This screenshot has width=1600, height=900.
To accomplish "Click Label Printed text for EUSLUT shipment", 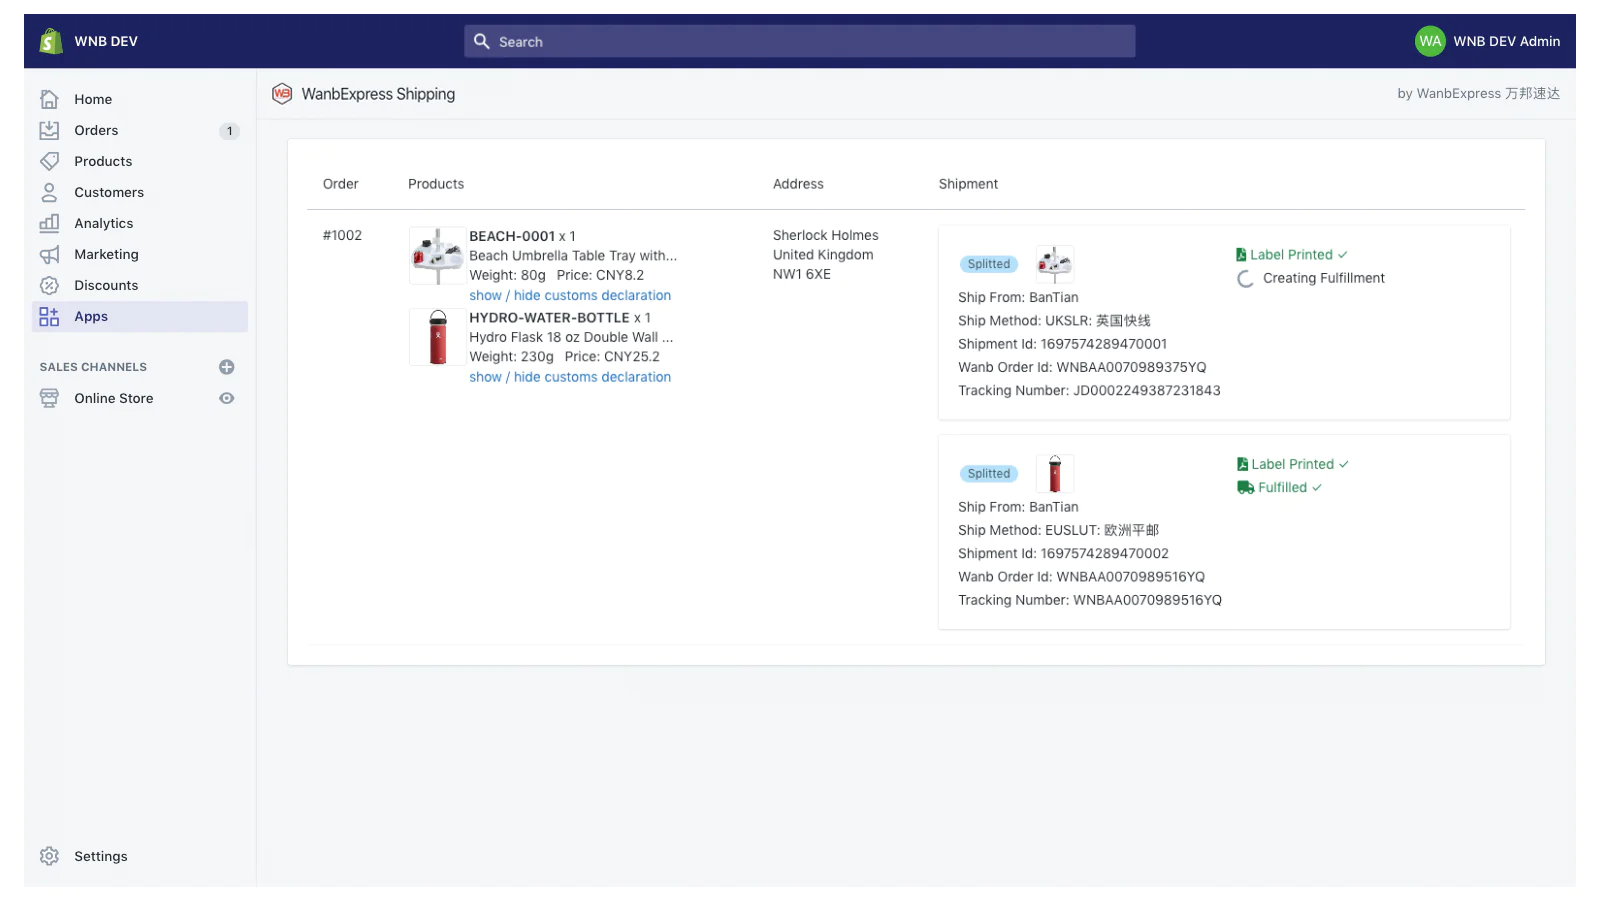I will coord(1292,464).
